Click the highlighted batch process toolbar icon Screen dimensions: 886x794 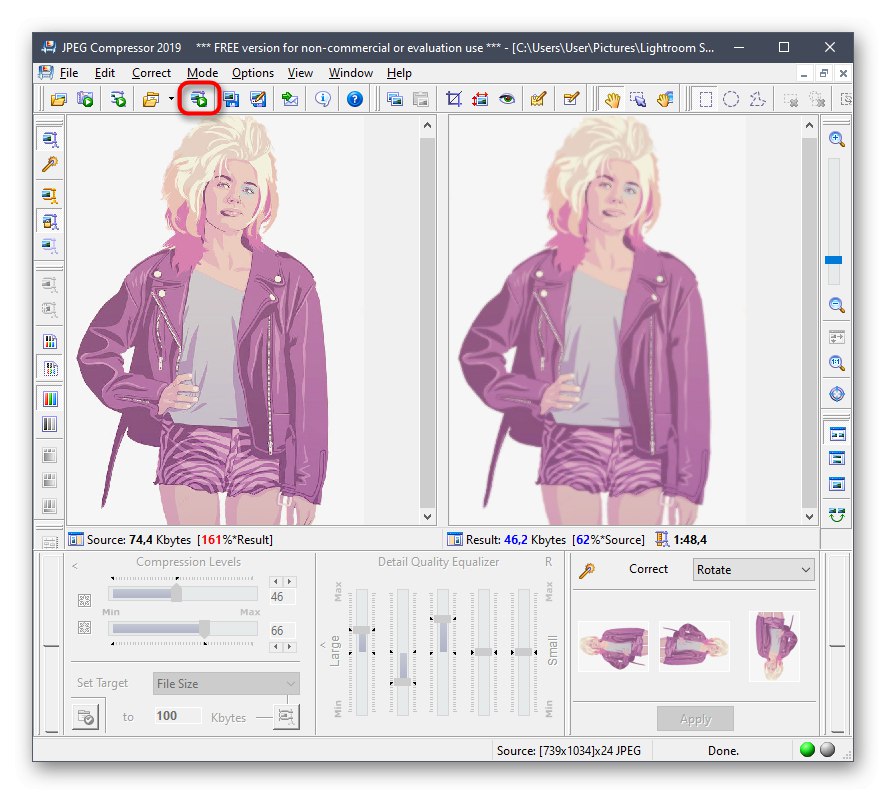198,99
